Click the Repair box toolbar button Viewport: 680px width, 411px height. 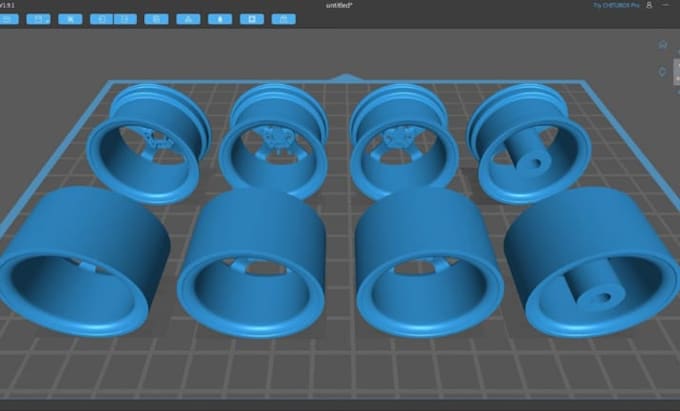(x=284, y=19)
